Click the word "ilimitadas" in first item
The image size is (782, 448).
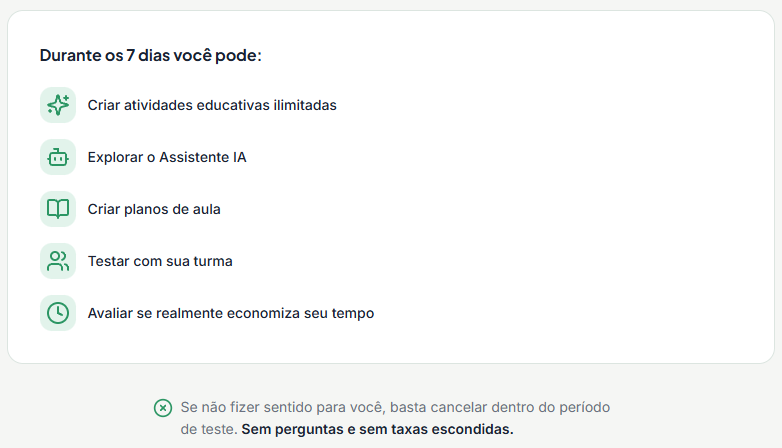click(x=304, y=105)
